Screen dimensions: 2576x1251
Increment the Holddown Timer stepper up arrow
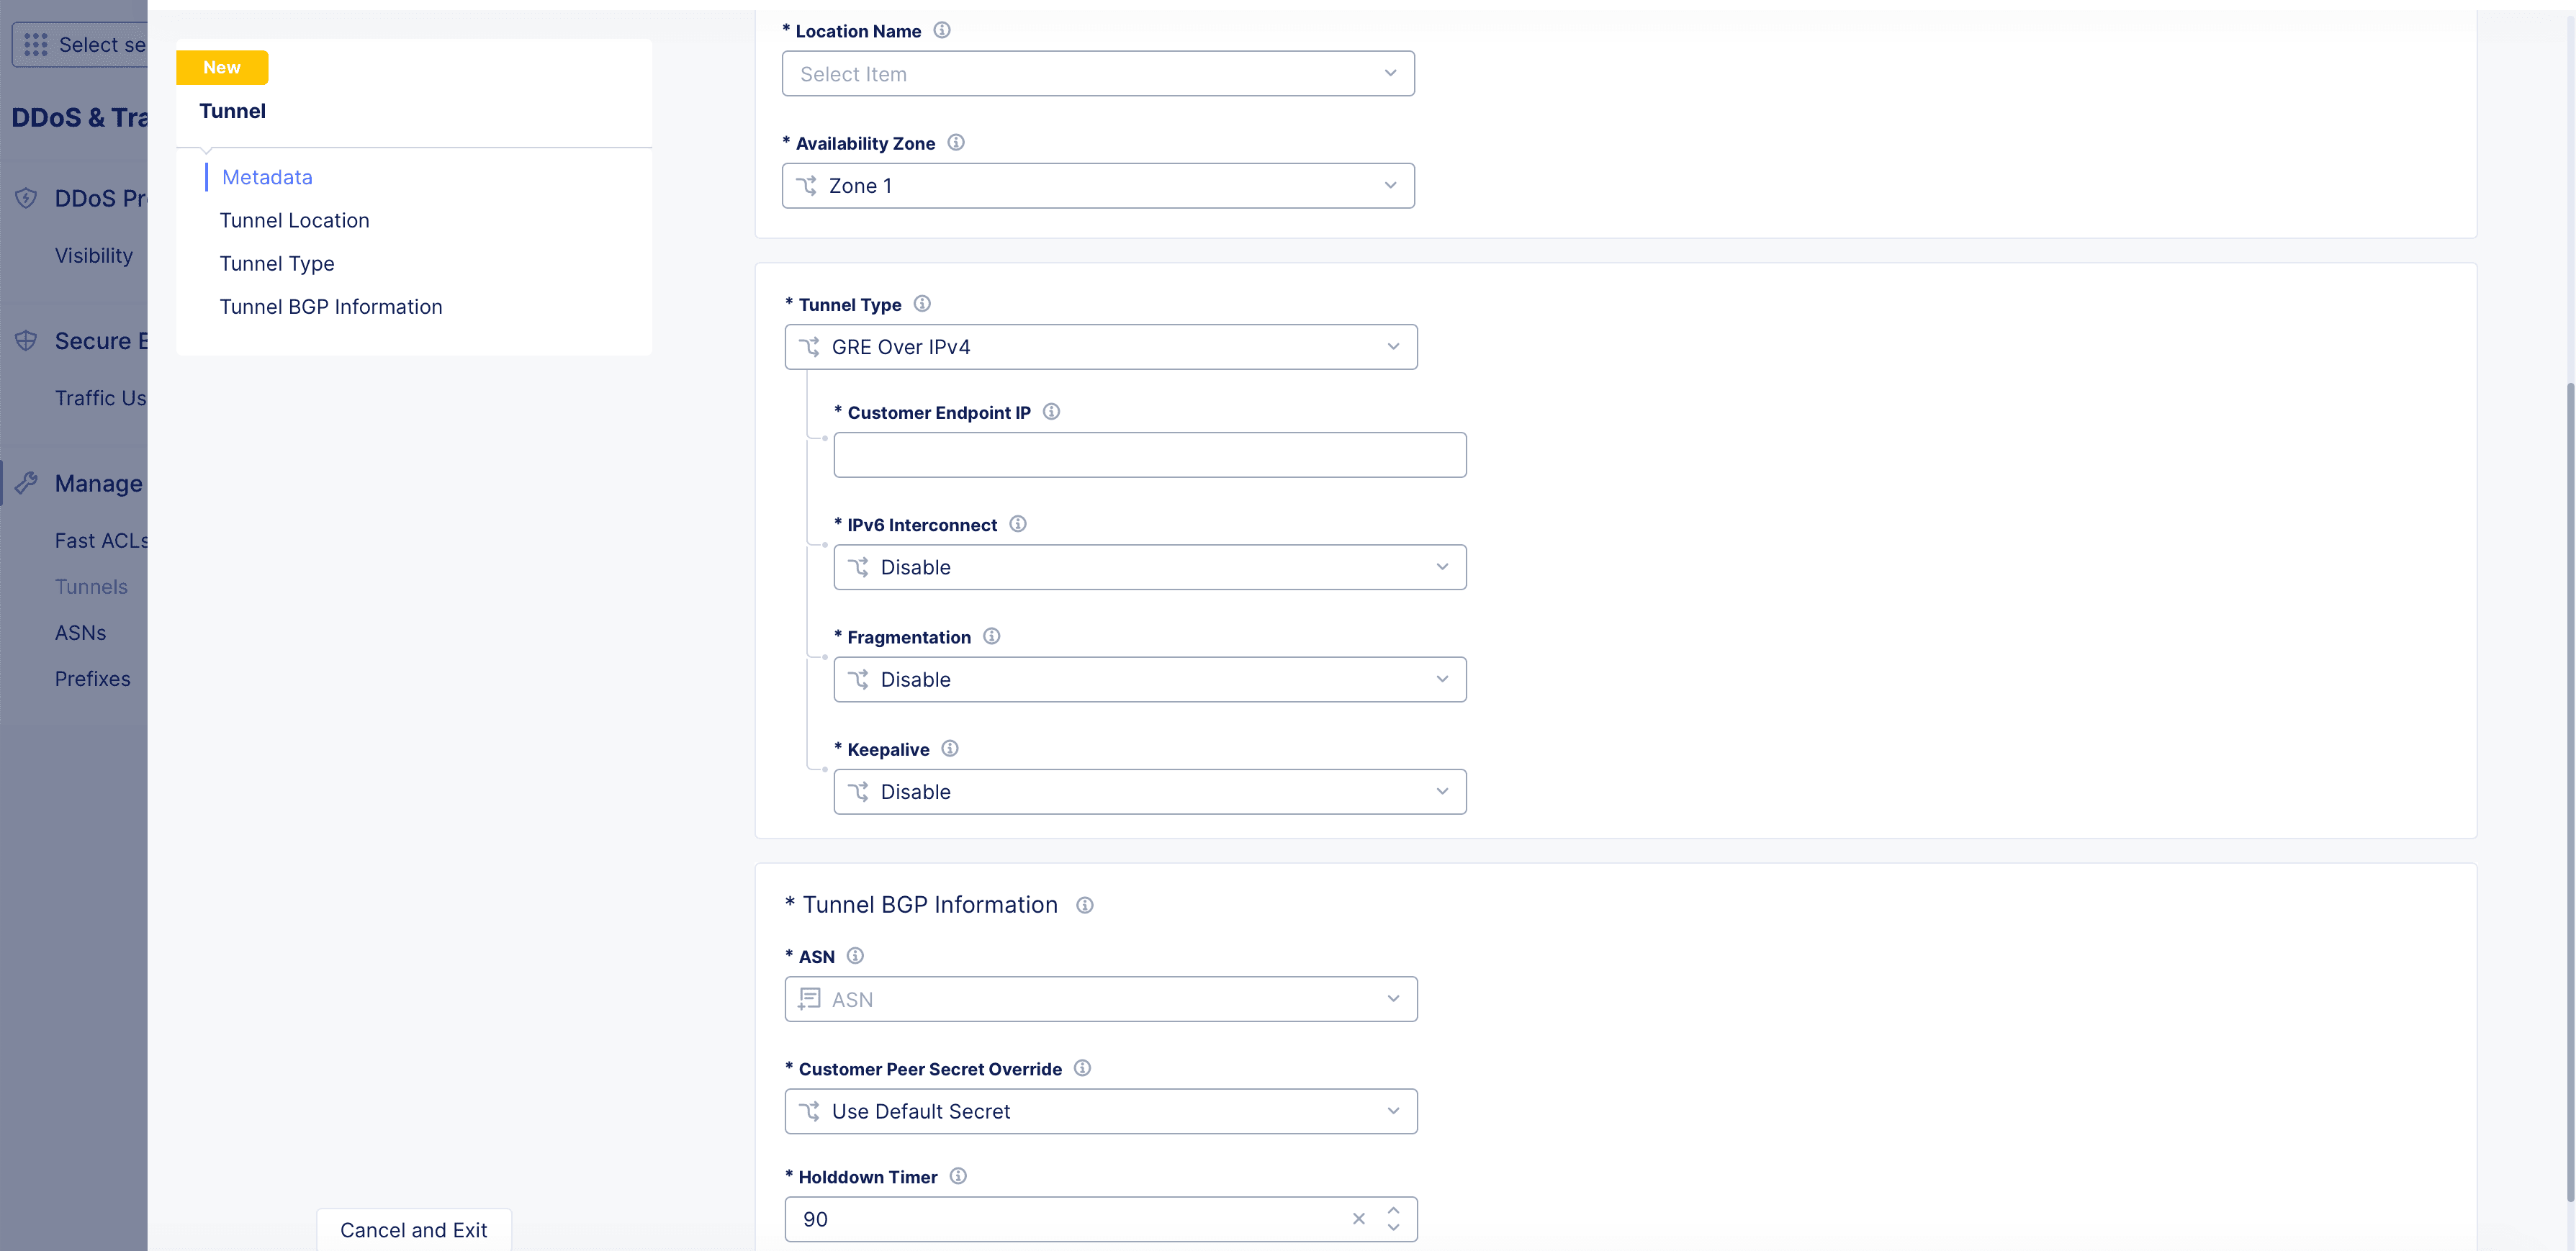[x=1393, y=1210]
